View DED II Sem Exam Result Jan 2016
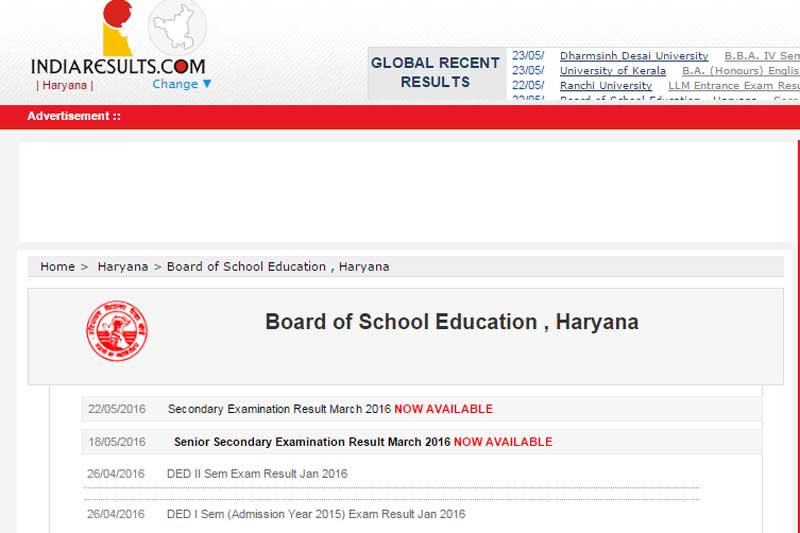This screenshot has width=800, height=533. [257, 474]
